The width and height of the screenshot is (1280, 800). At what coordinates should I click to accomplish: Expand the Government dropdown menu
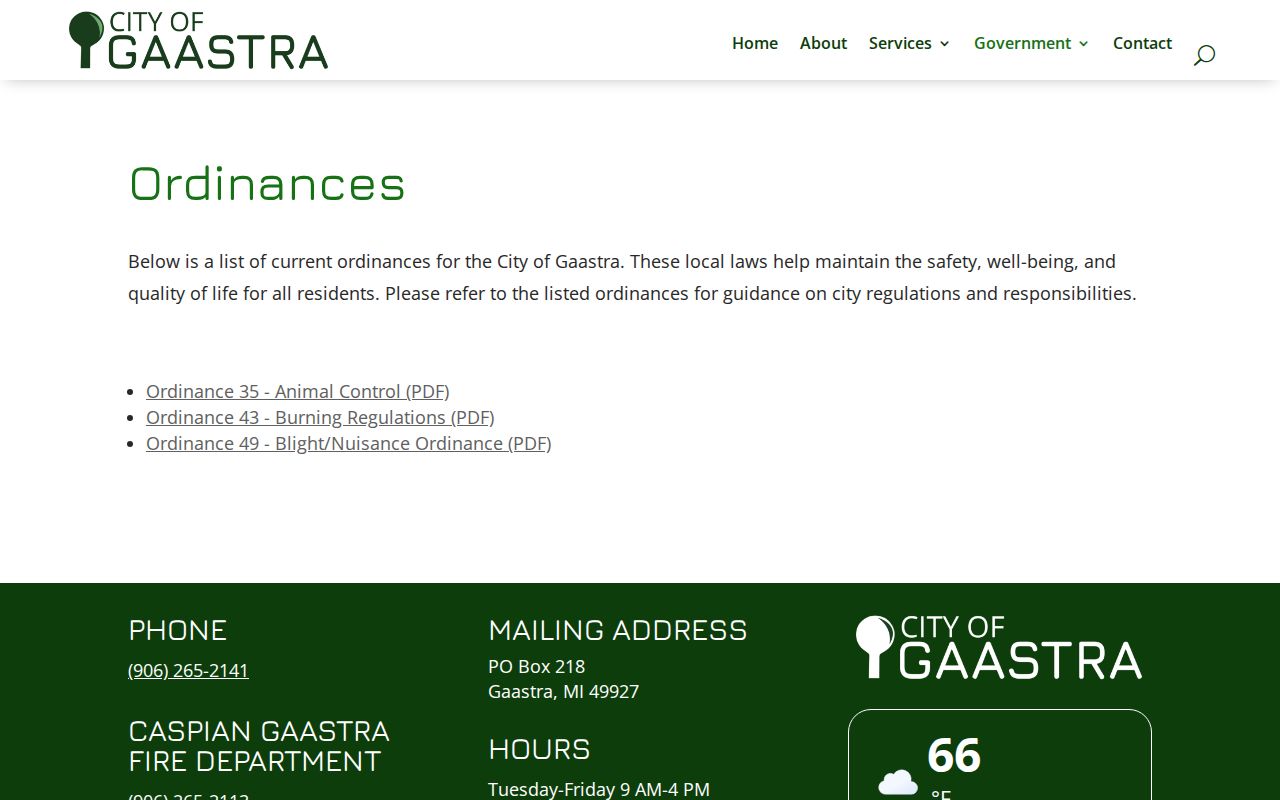click(1031, 43)
